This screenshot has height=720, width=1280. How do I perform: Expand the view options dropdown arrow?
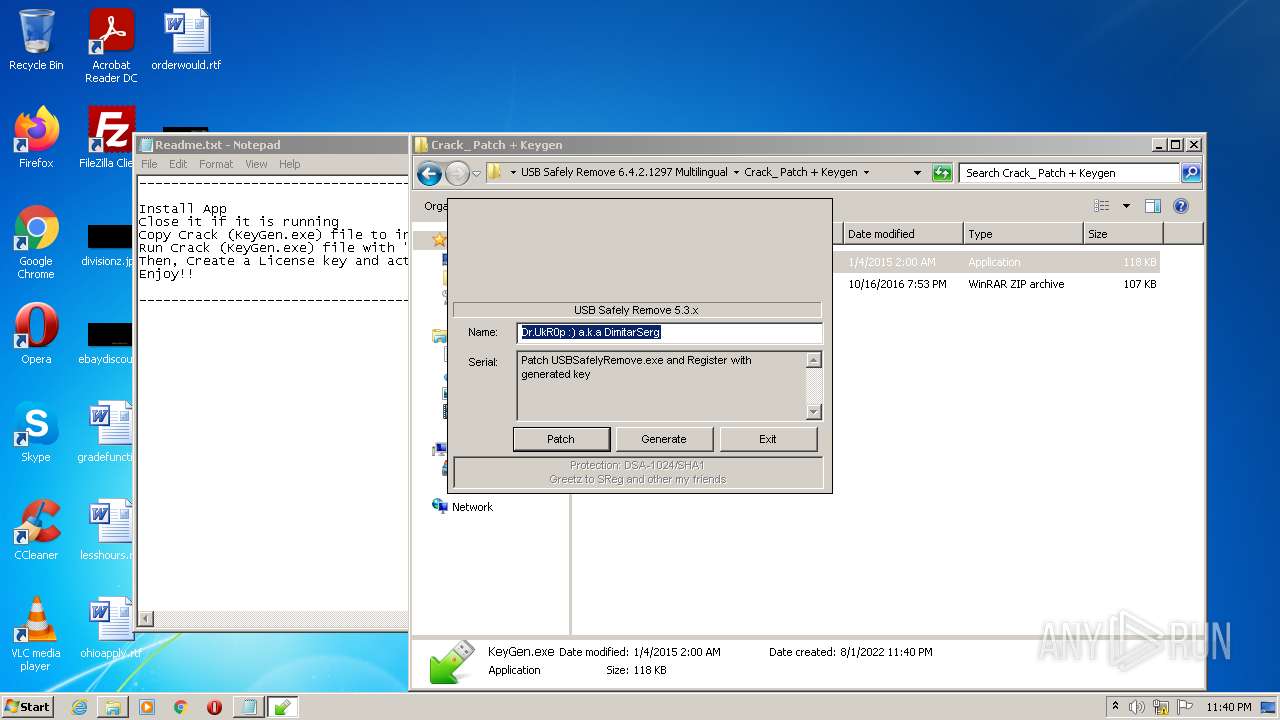pos(1126,206)
